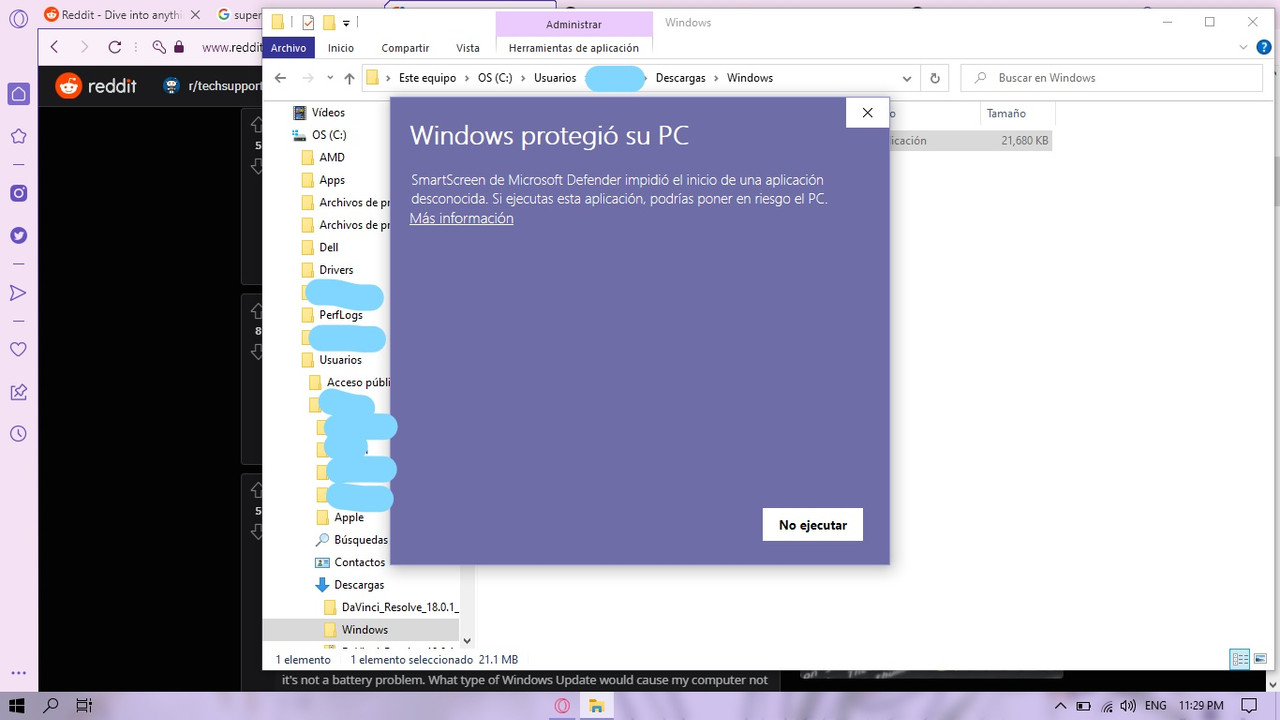The width and height of the screenshot is (1280, 720).
Task: Open Instagram from Opera sidebar
Action: coord(18,193)
